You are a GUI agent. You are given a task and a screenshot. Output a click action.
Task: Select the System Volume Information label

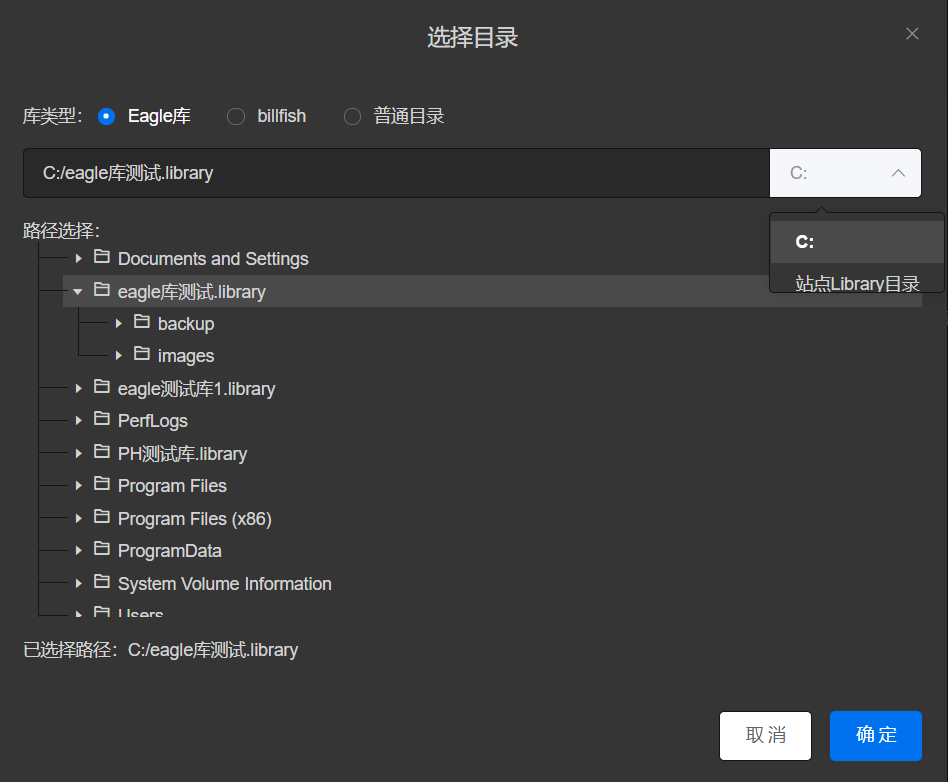point(224,584)
